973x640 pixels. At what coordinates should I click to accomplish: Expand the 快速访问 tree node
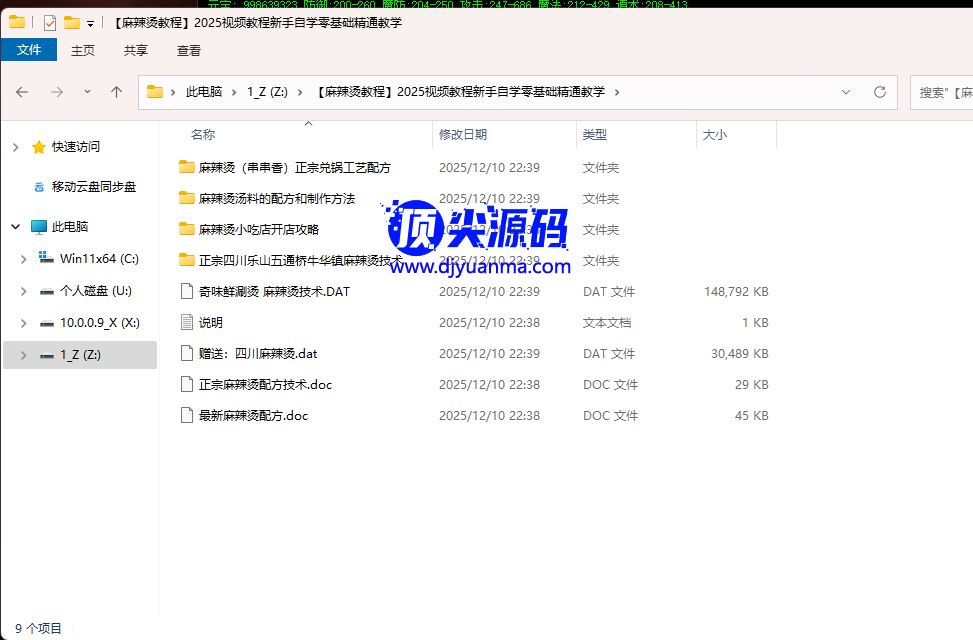15,147
